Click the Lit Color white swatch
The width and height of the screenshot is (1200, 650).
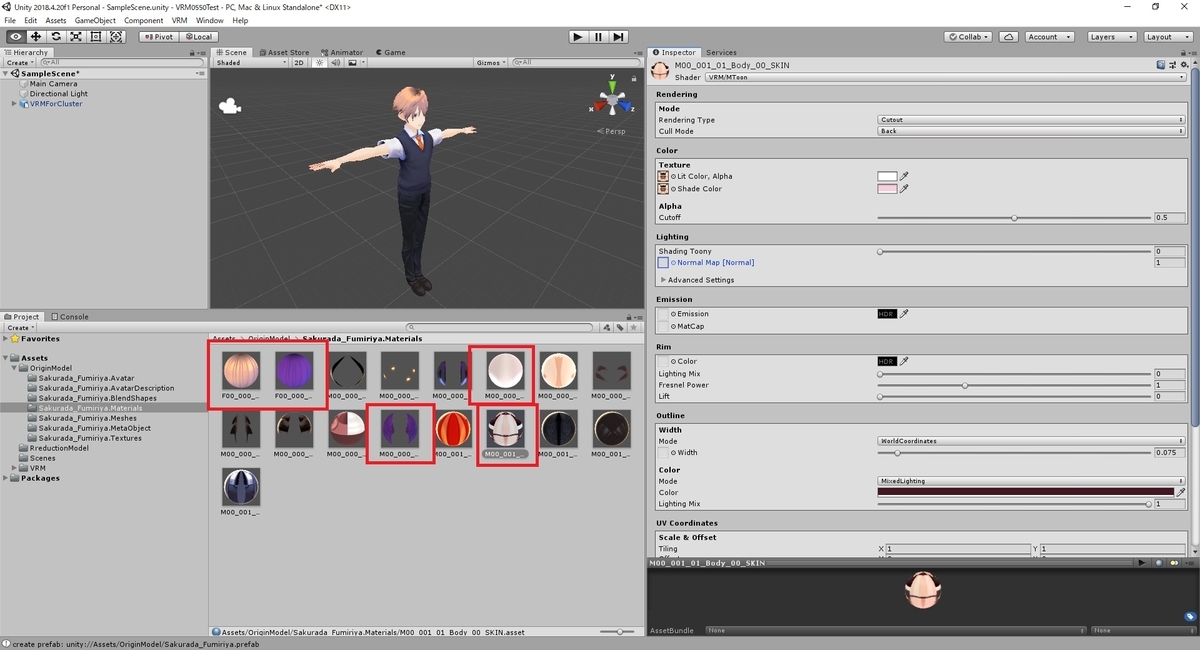(887, 176)
